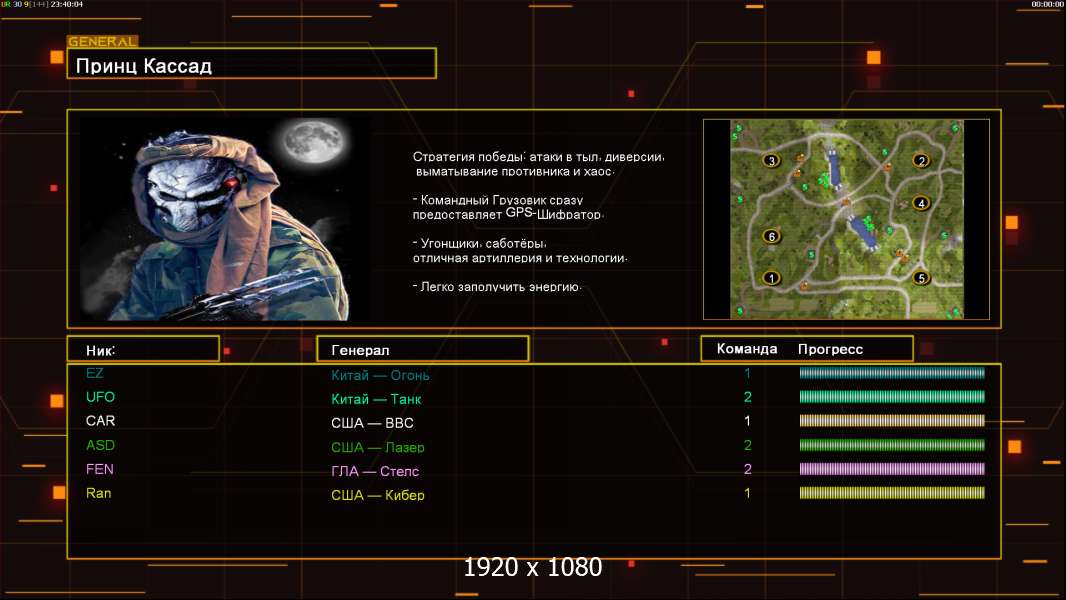The height and width of the screenshot is (600, 1066).
Task: Click start position marker 6 on the map
Action: 771,236
